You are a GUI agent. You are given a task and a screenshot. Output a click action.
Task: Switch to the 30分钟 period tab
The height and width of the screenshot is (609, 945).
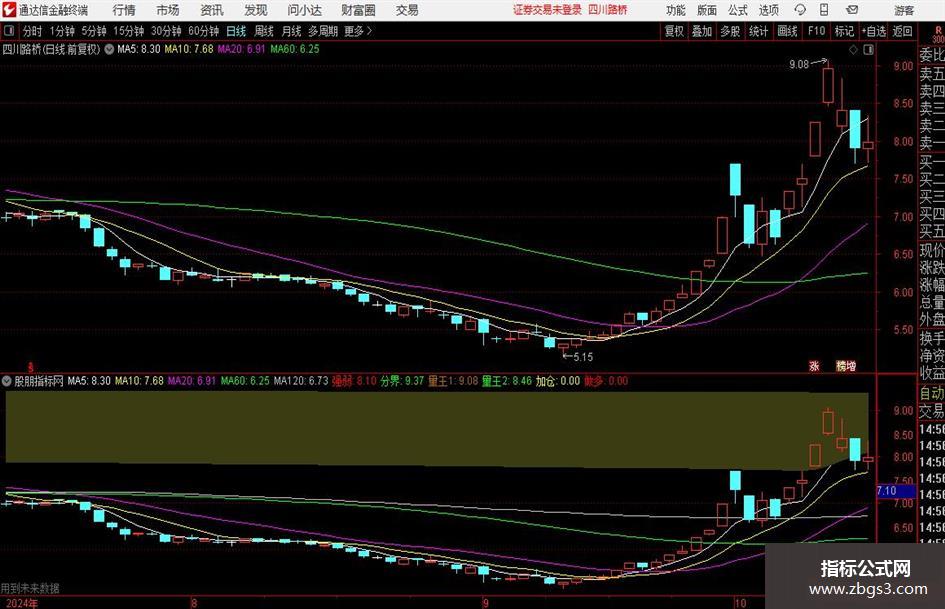[166, 31]
